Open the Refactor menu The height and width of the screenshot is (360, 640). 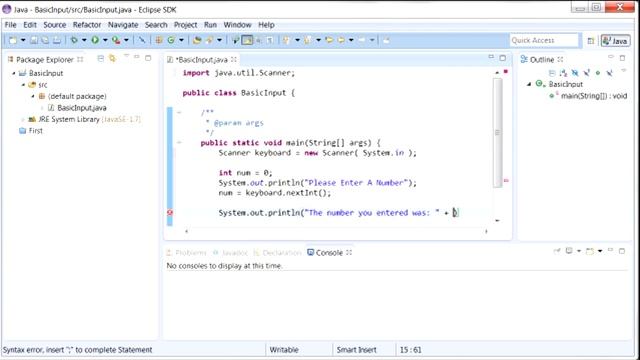click(x=87, y=25)
